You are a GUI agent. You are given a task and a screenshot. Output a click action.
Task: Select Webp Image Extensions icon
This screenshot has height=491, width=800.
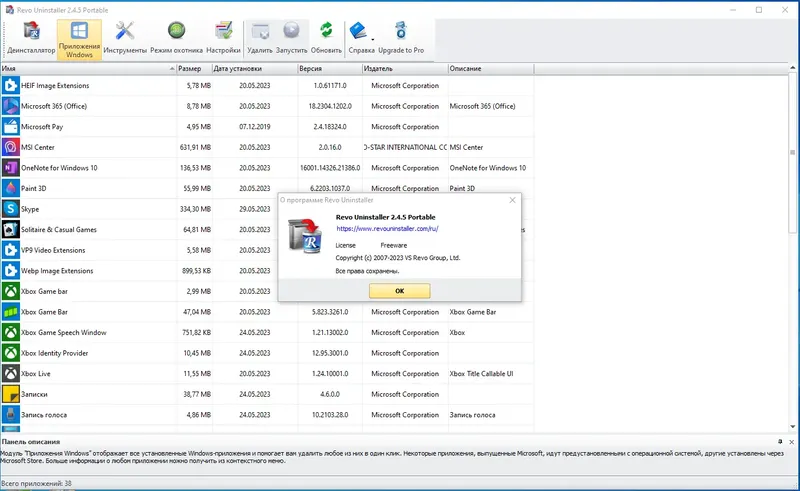pyautogui.click(x=11, y=271)
